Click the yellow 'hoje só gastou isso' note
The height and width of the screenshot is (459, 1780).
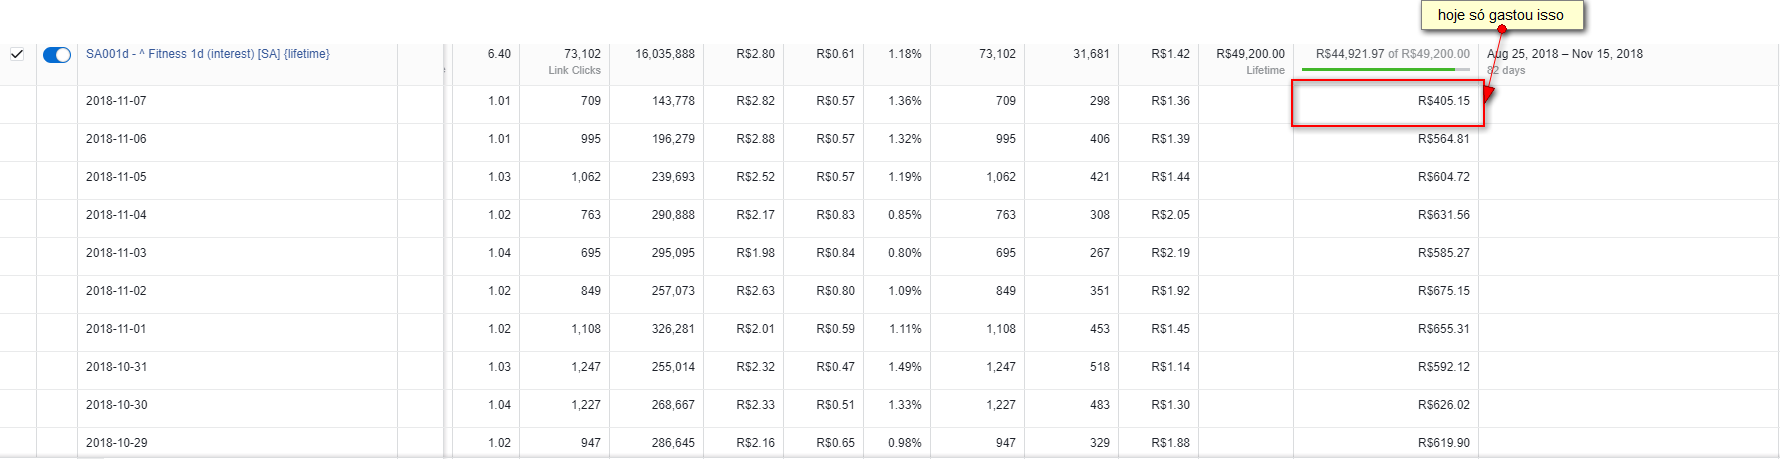click(x=1501, y=15)
